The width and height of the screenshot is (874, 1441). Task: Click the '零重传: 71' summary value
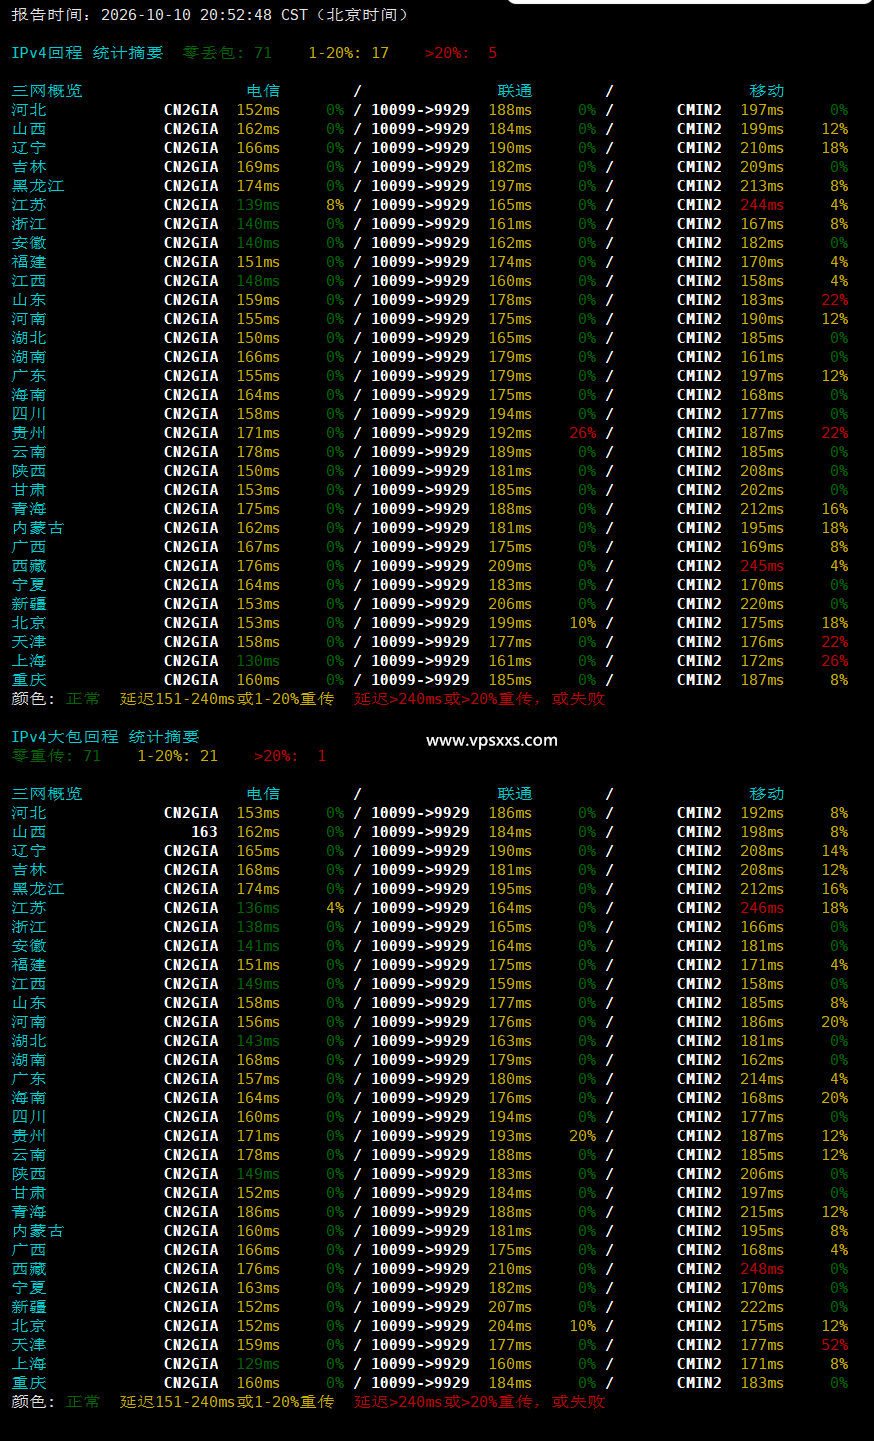click(x=56, y=756)
